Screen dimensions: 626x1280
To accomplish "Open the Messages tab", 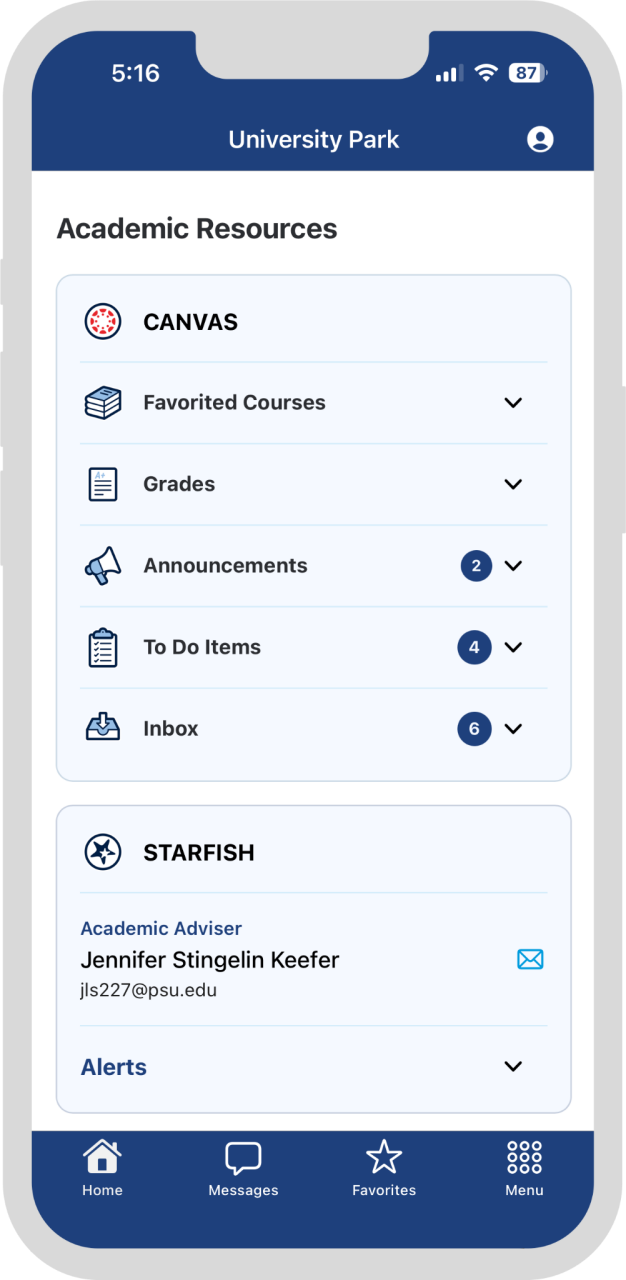I will (x=243, y=1168).
